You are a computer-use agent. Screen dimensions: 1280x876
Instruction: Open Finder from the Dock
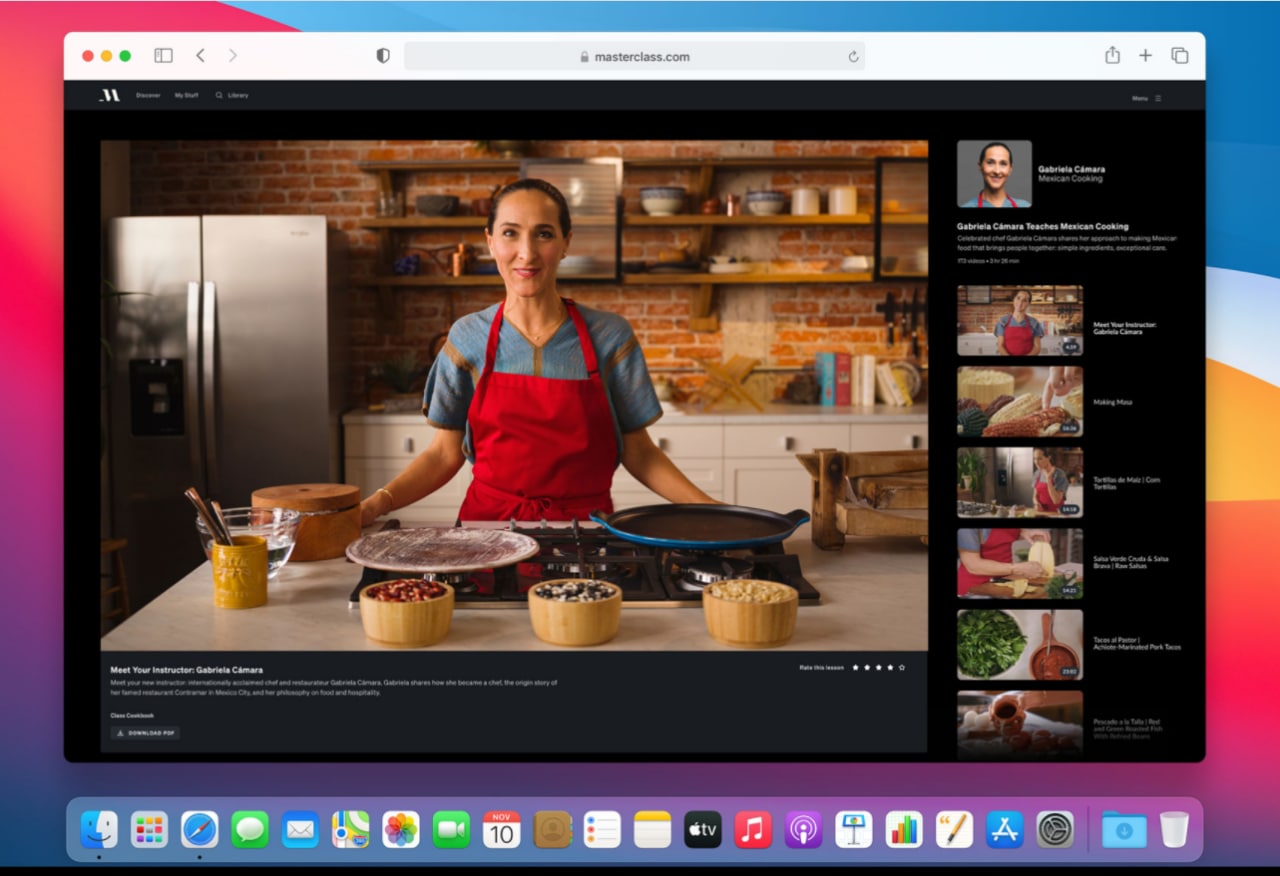click(99, 829)
